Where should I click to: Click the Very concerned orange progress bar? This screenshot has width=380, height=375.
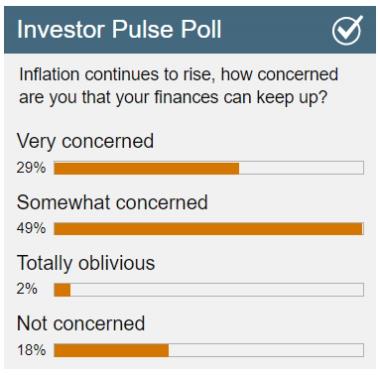pos(147,168)
